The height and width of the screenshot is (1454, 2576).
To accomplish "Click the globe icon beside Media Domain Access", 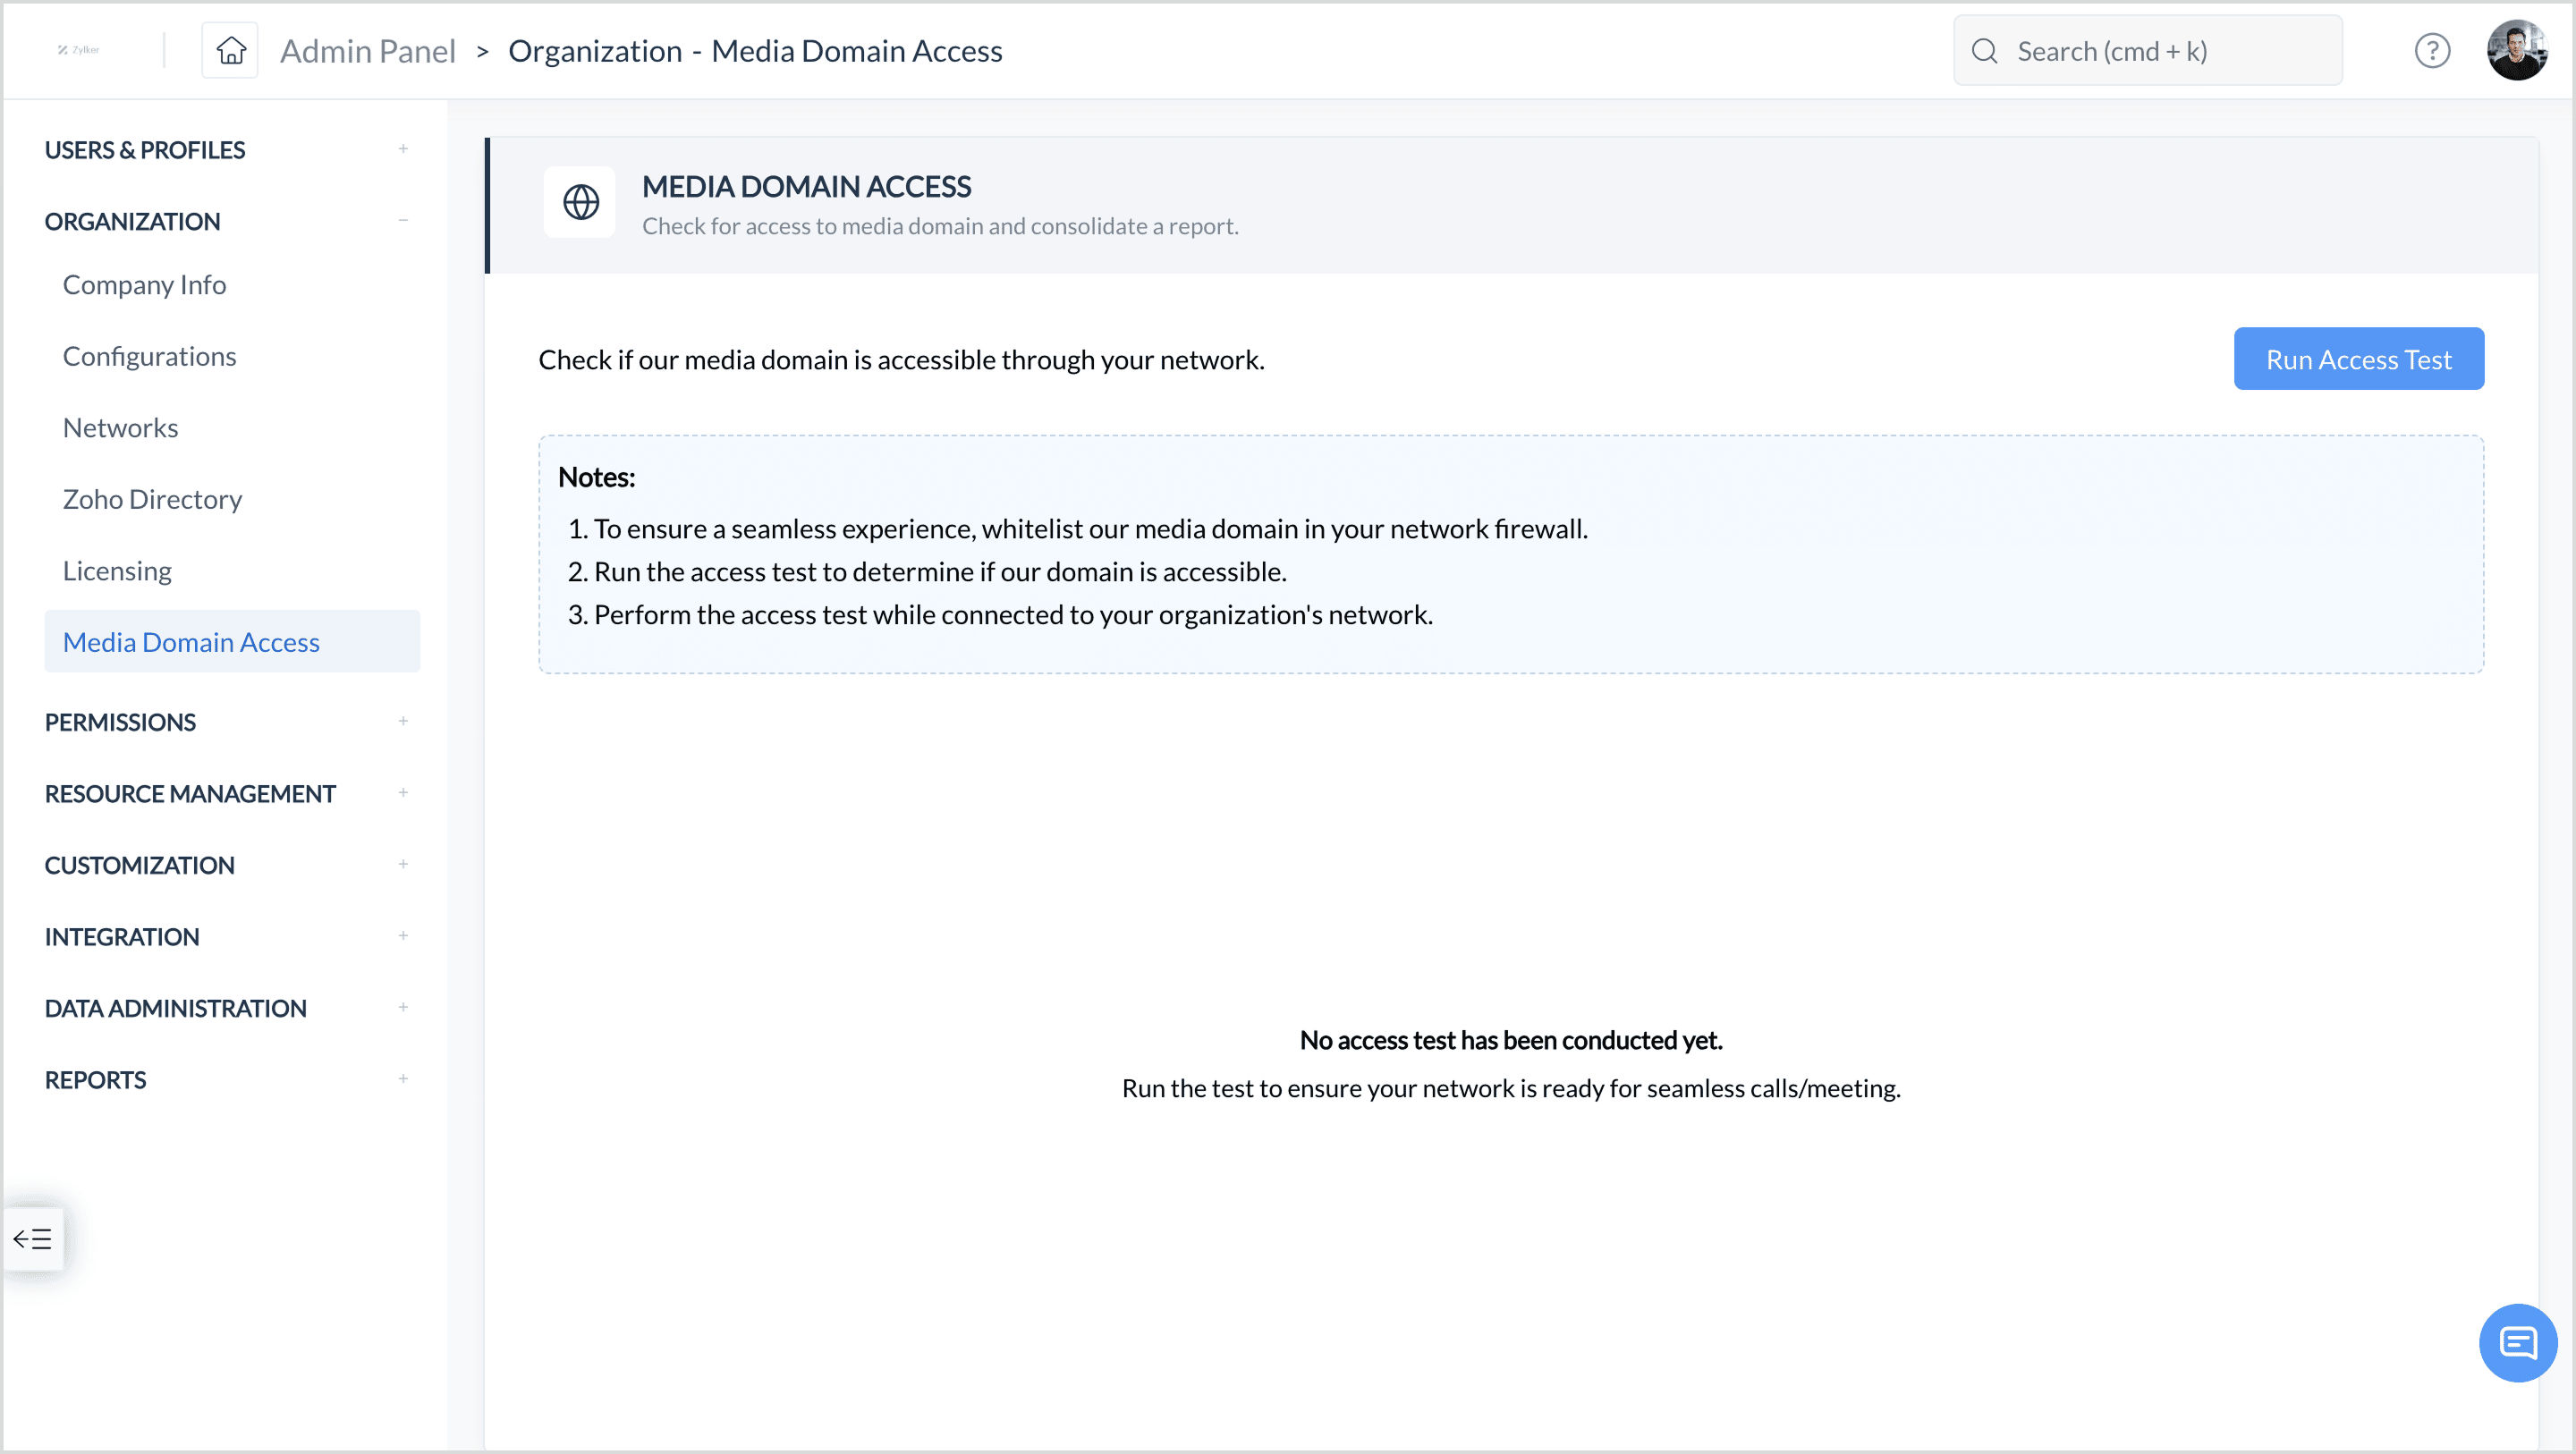I will (x=580, y=202).
